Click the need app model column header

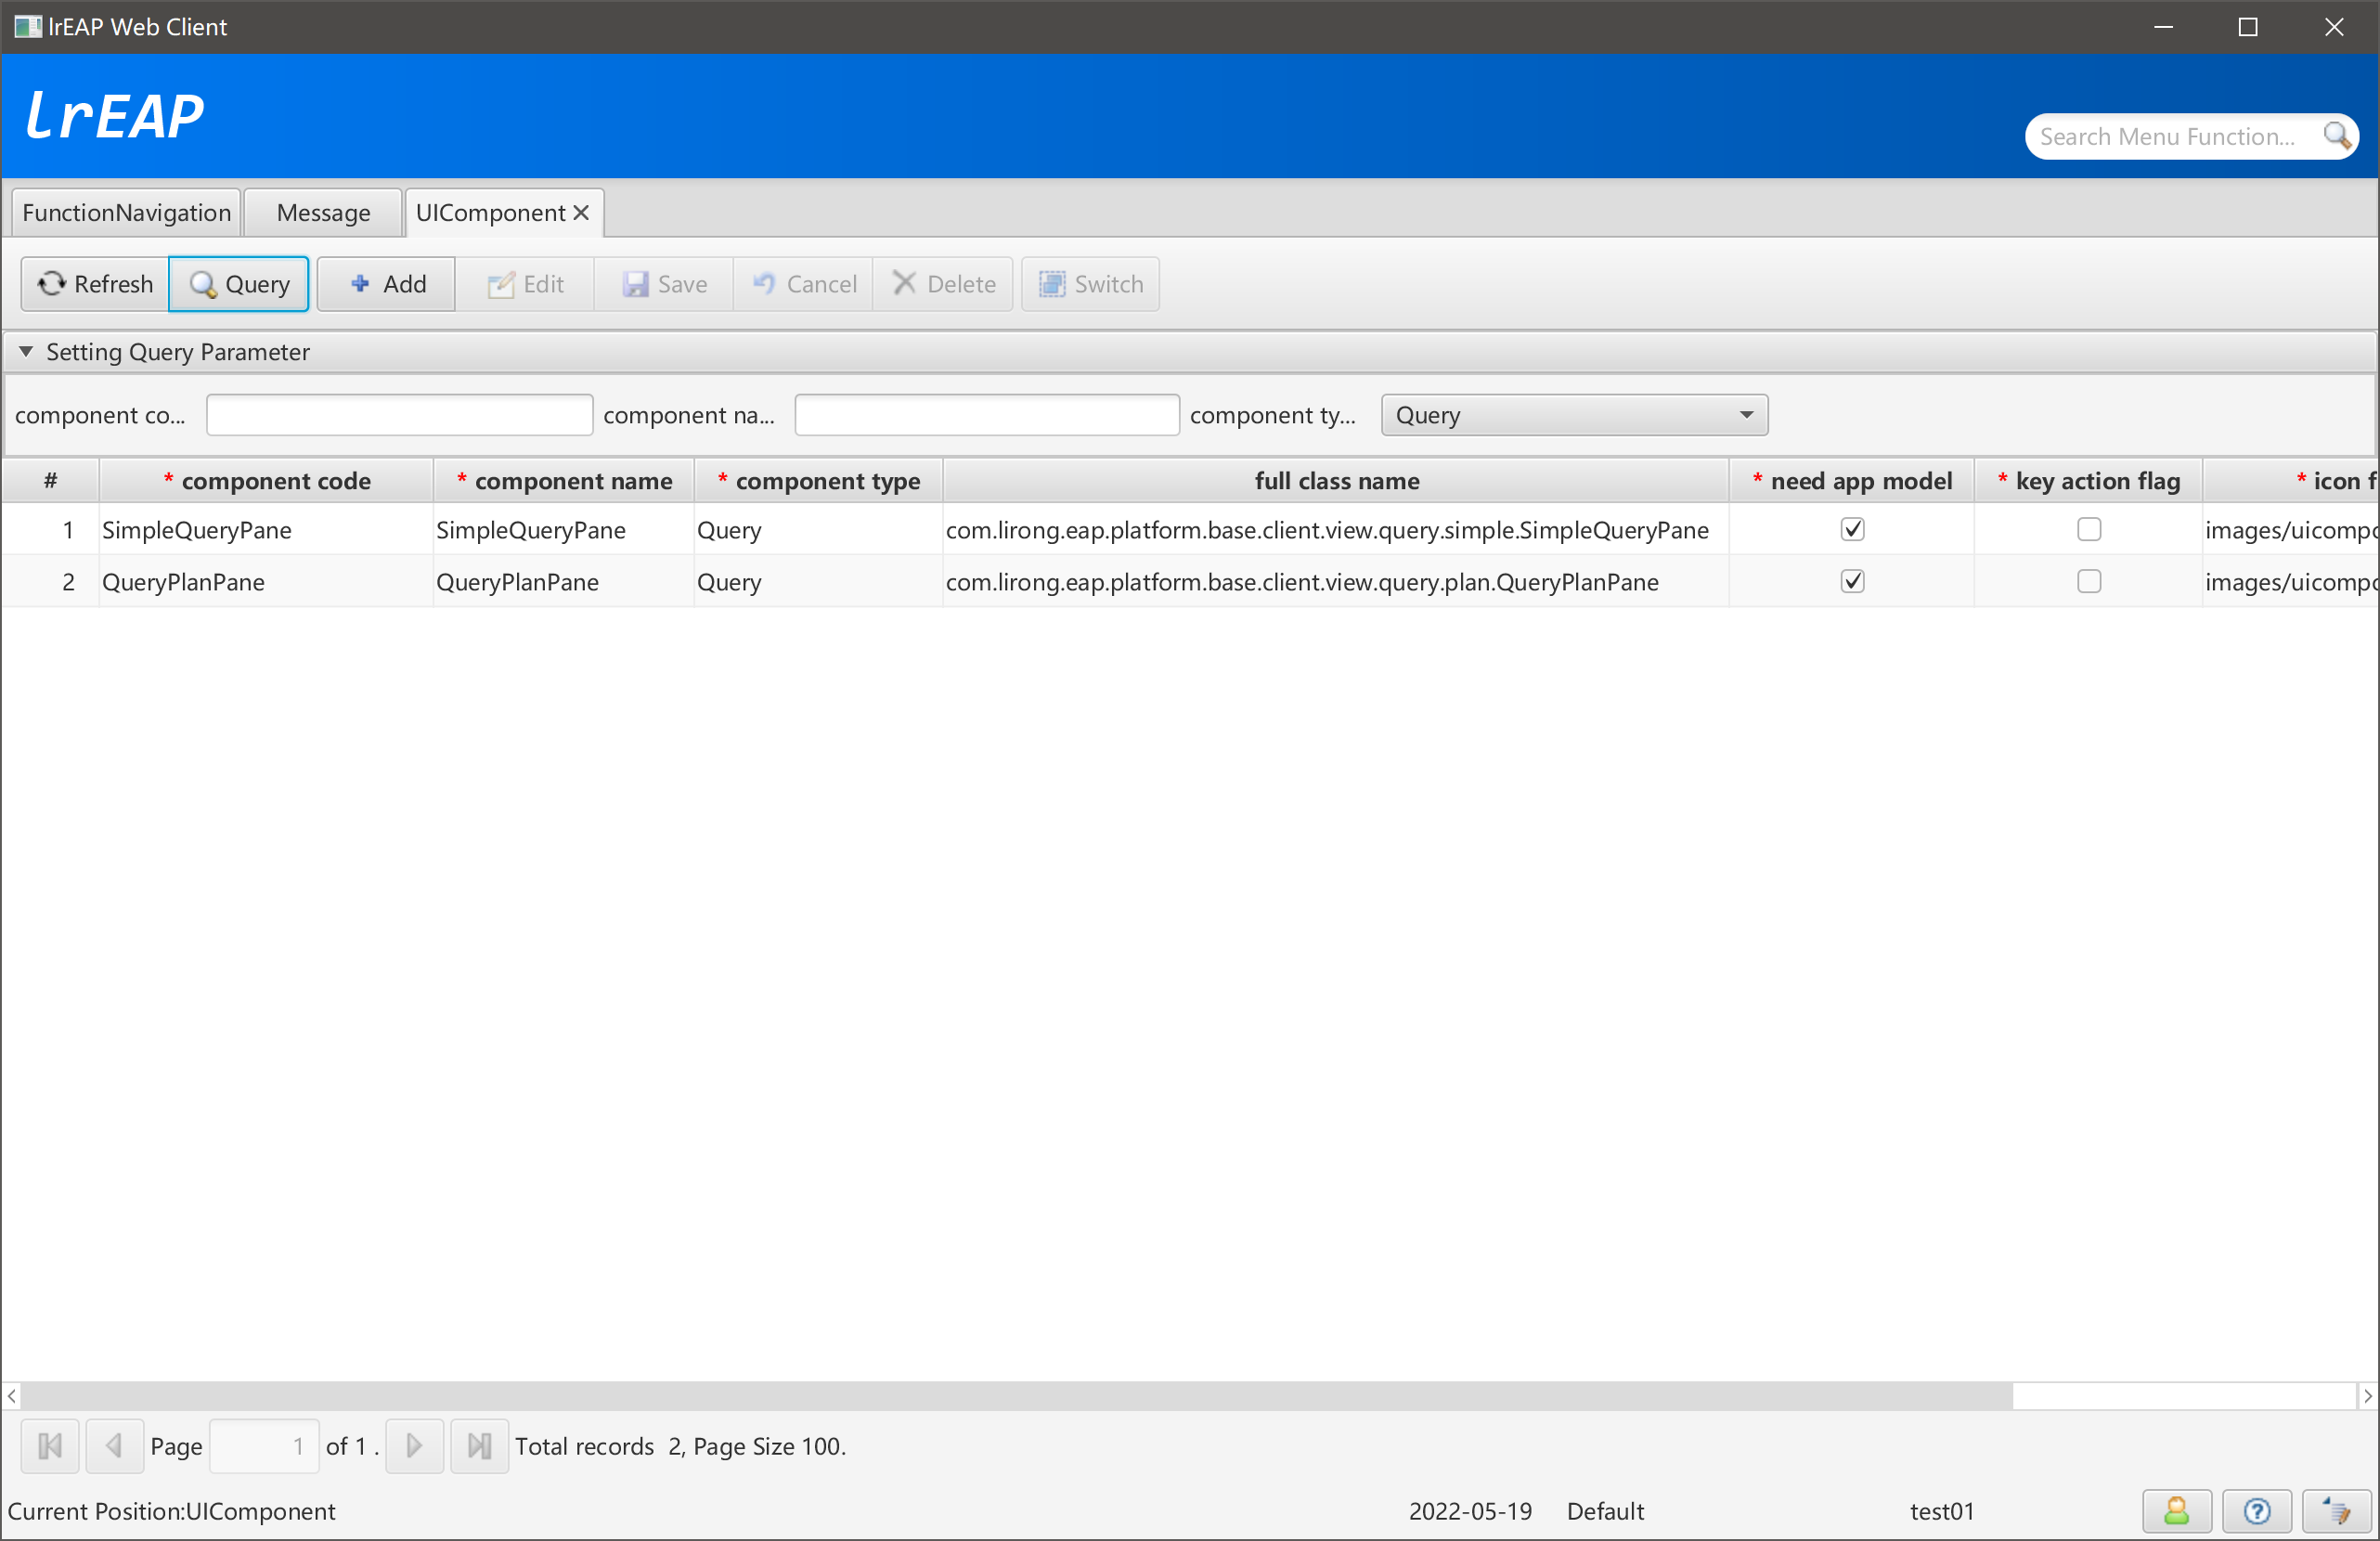pos(1852,481)
